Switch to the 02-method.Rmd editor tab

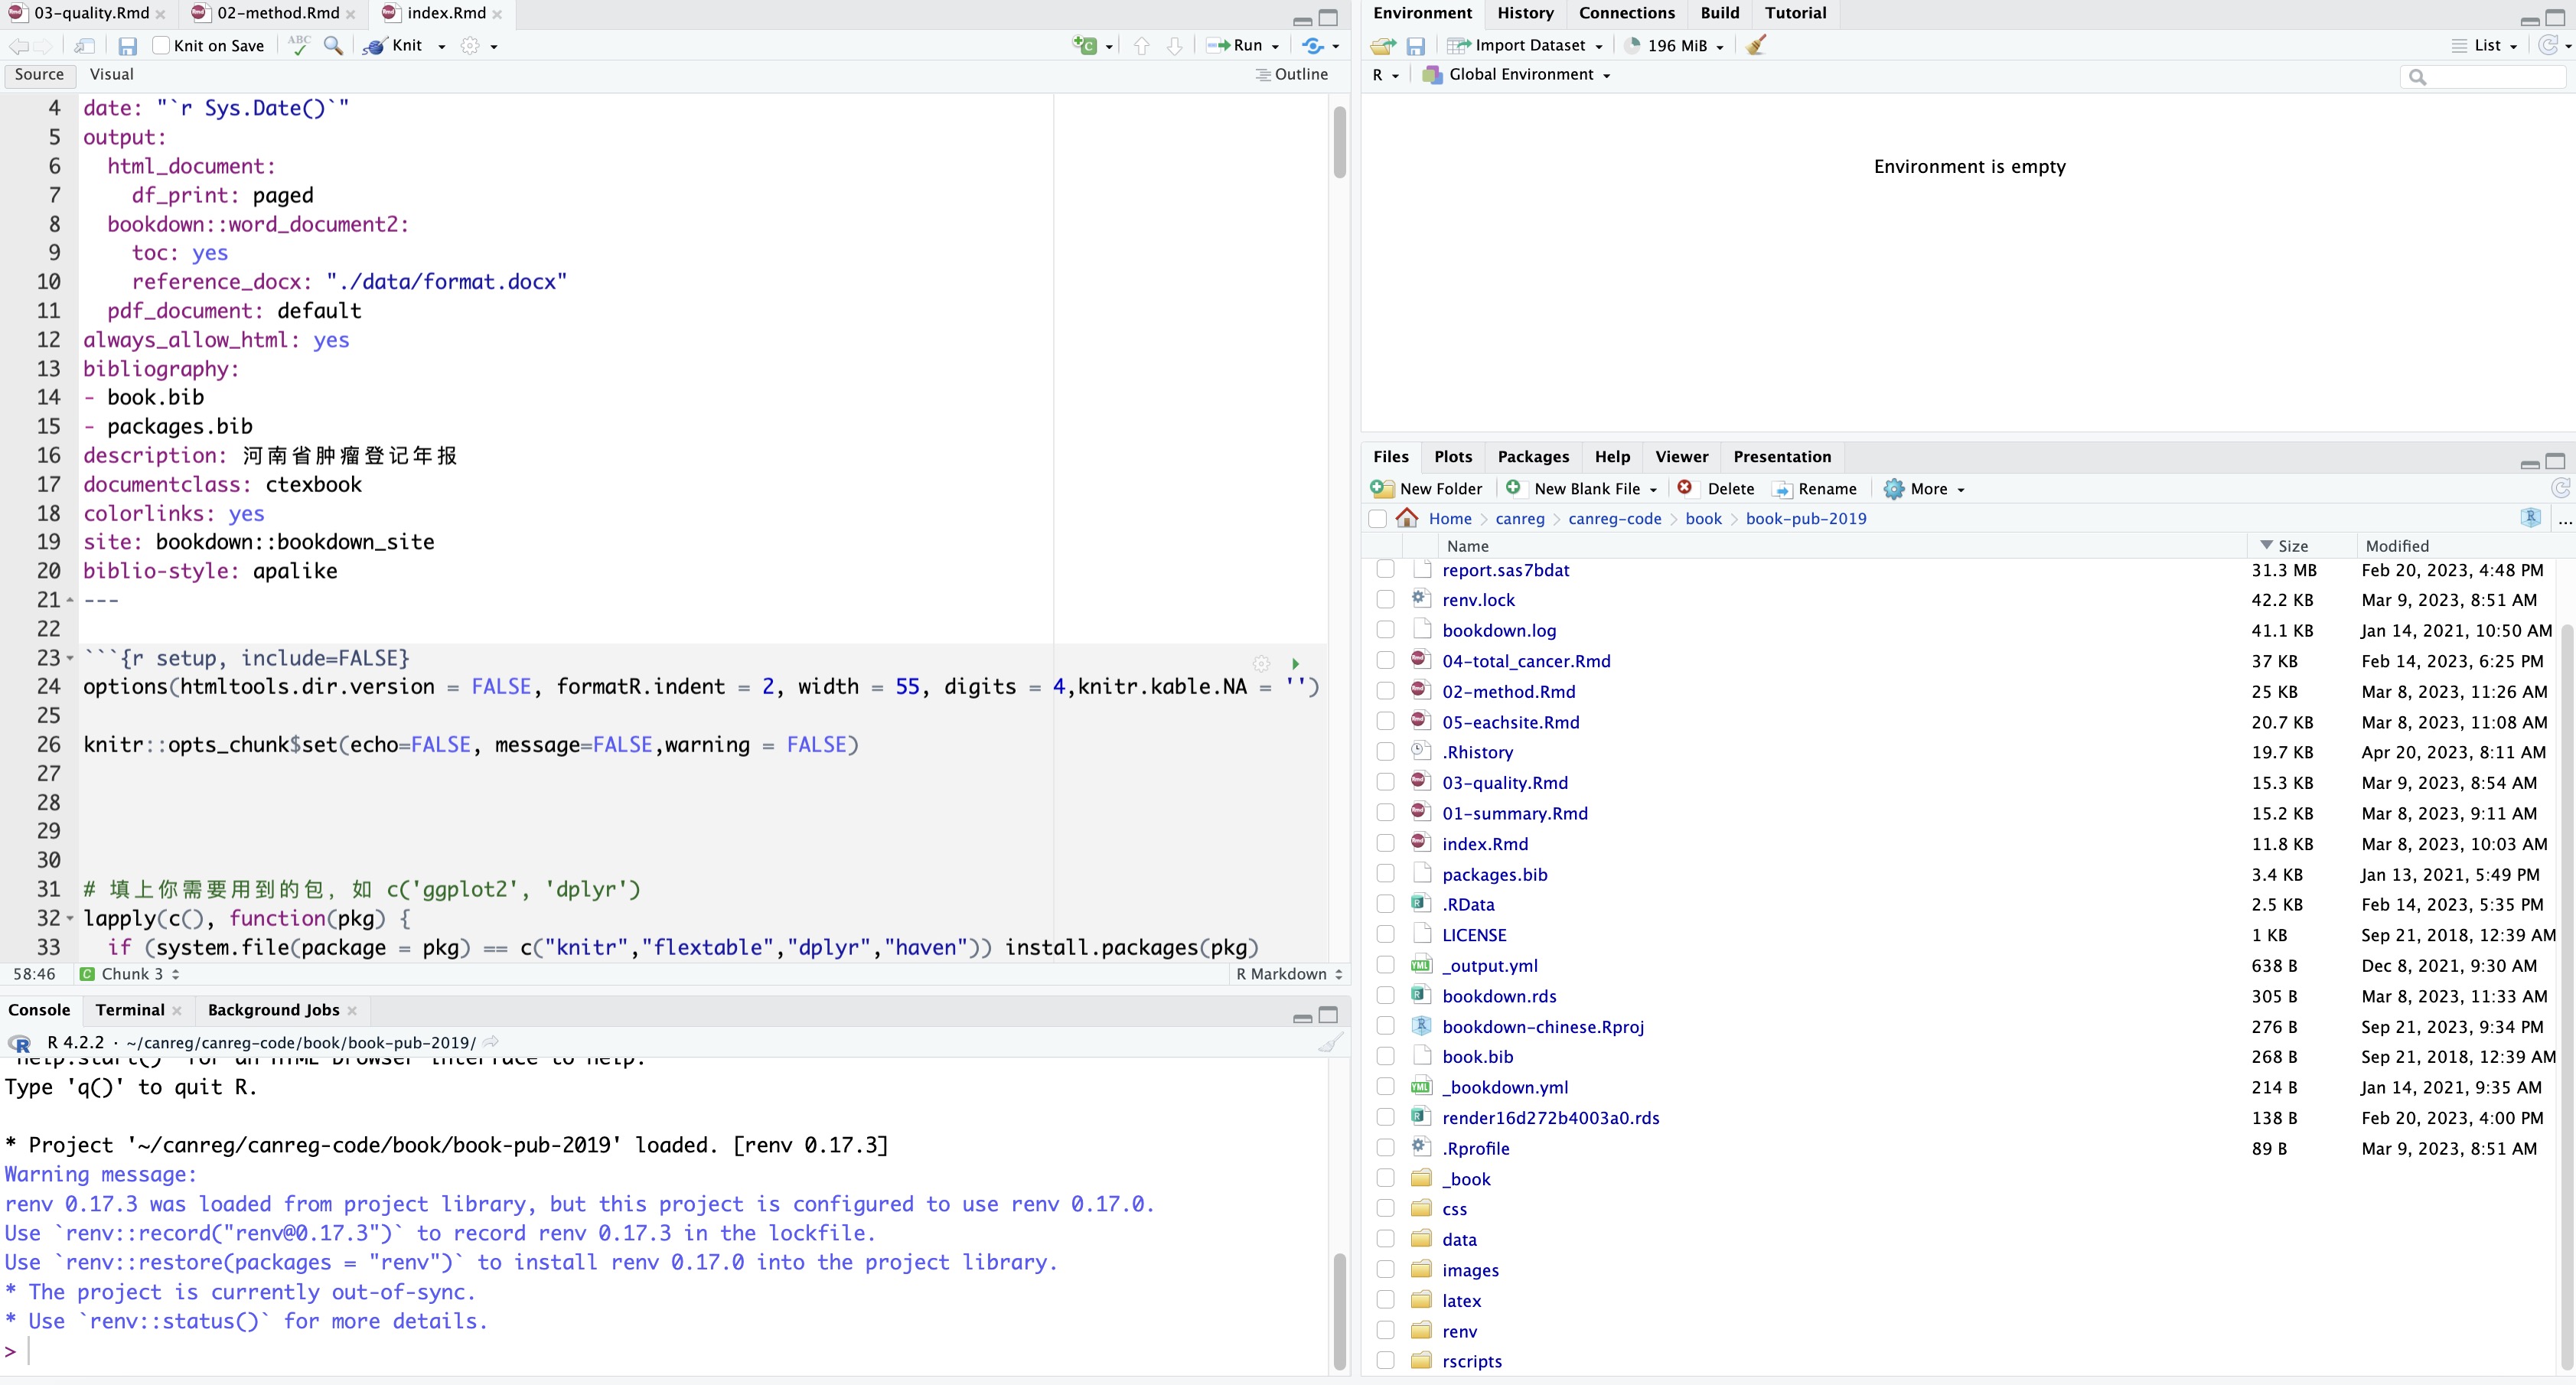click(x=278, y=13)
